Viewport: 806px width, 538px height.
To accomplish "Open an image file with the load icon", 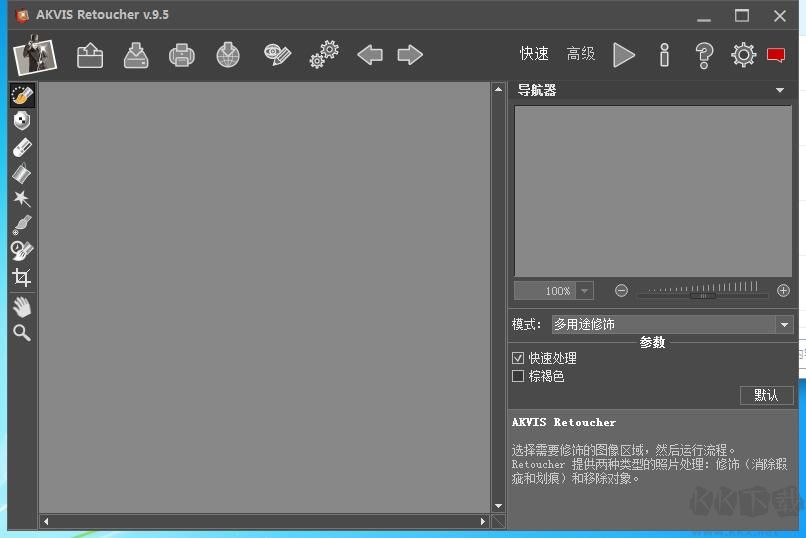I will [x=90, y=55].
